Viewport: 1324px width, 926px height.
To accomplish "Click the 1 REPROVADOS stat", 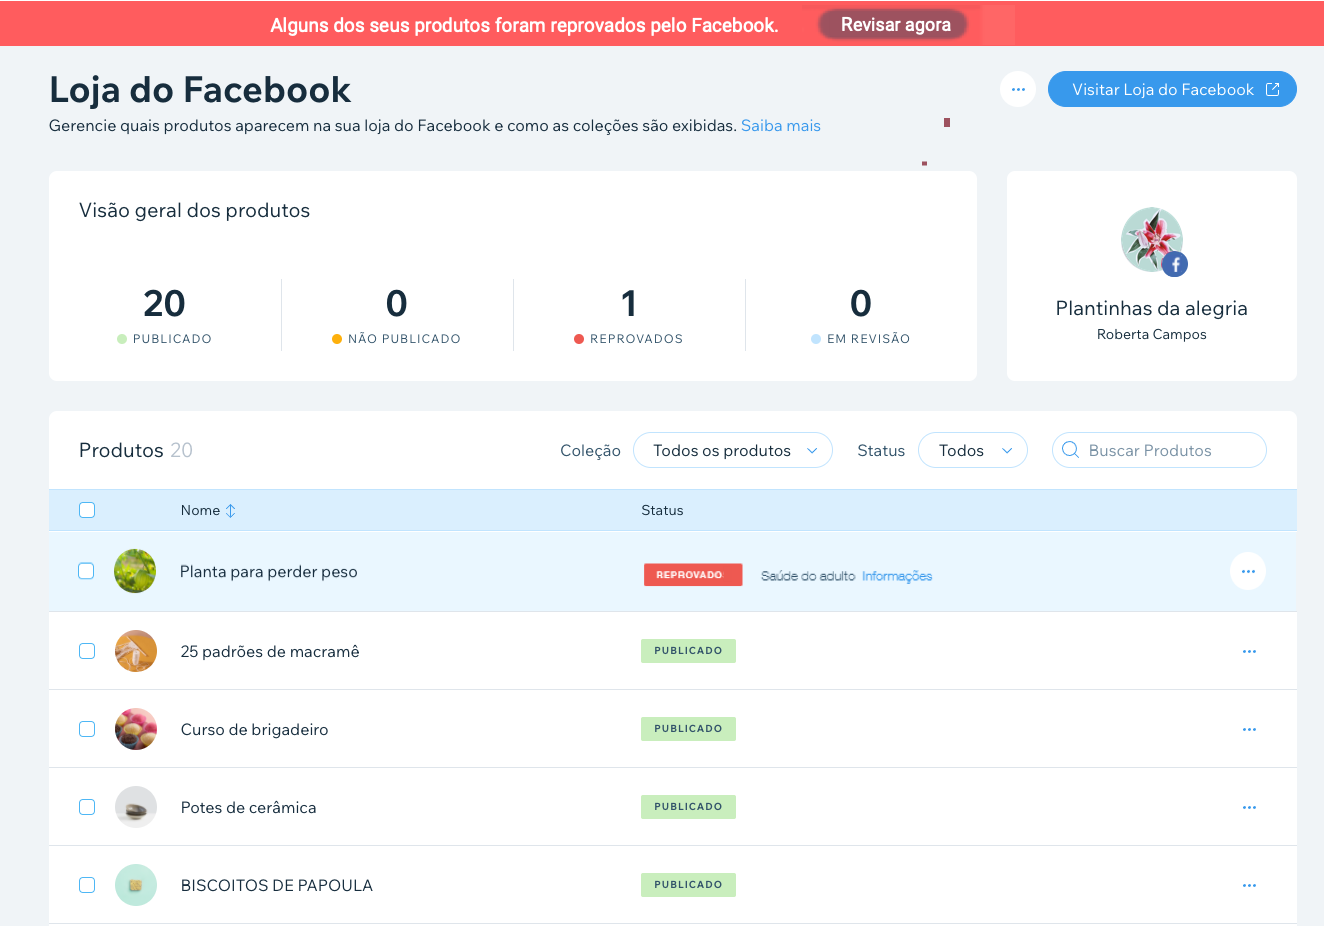I will [628, 315].
